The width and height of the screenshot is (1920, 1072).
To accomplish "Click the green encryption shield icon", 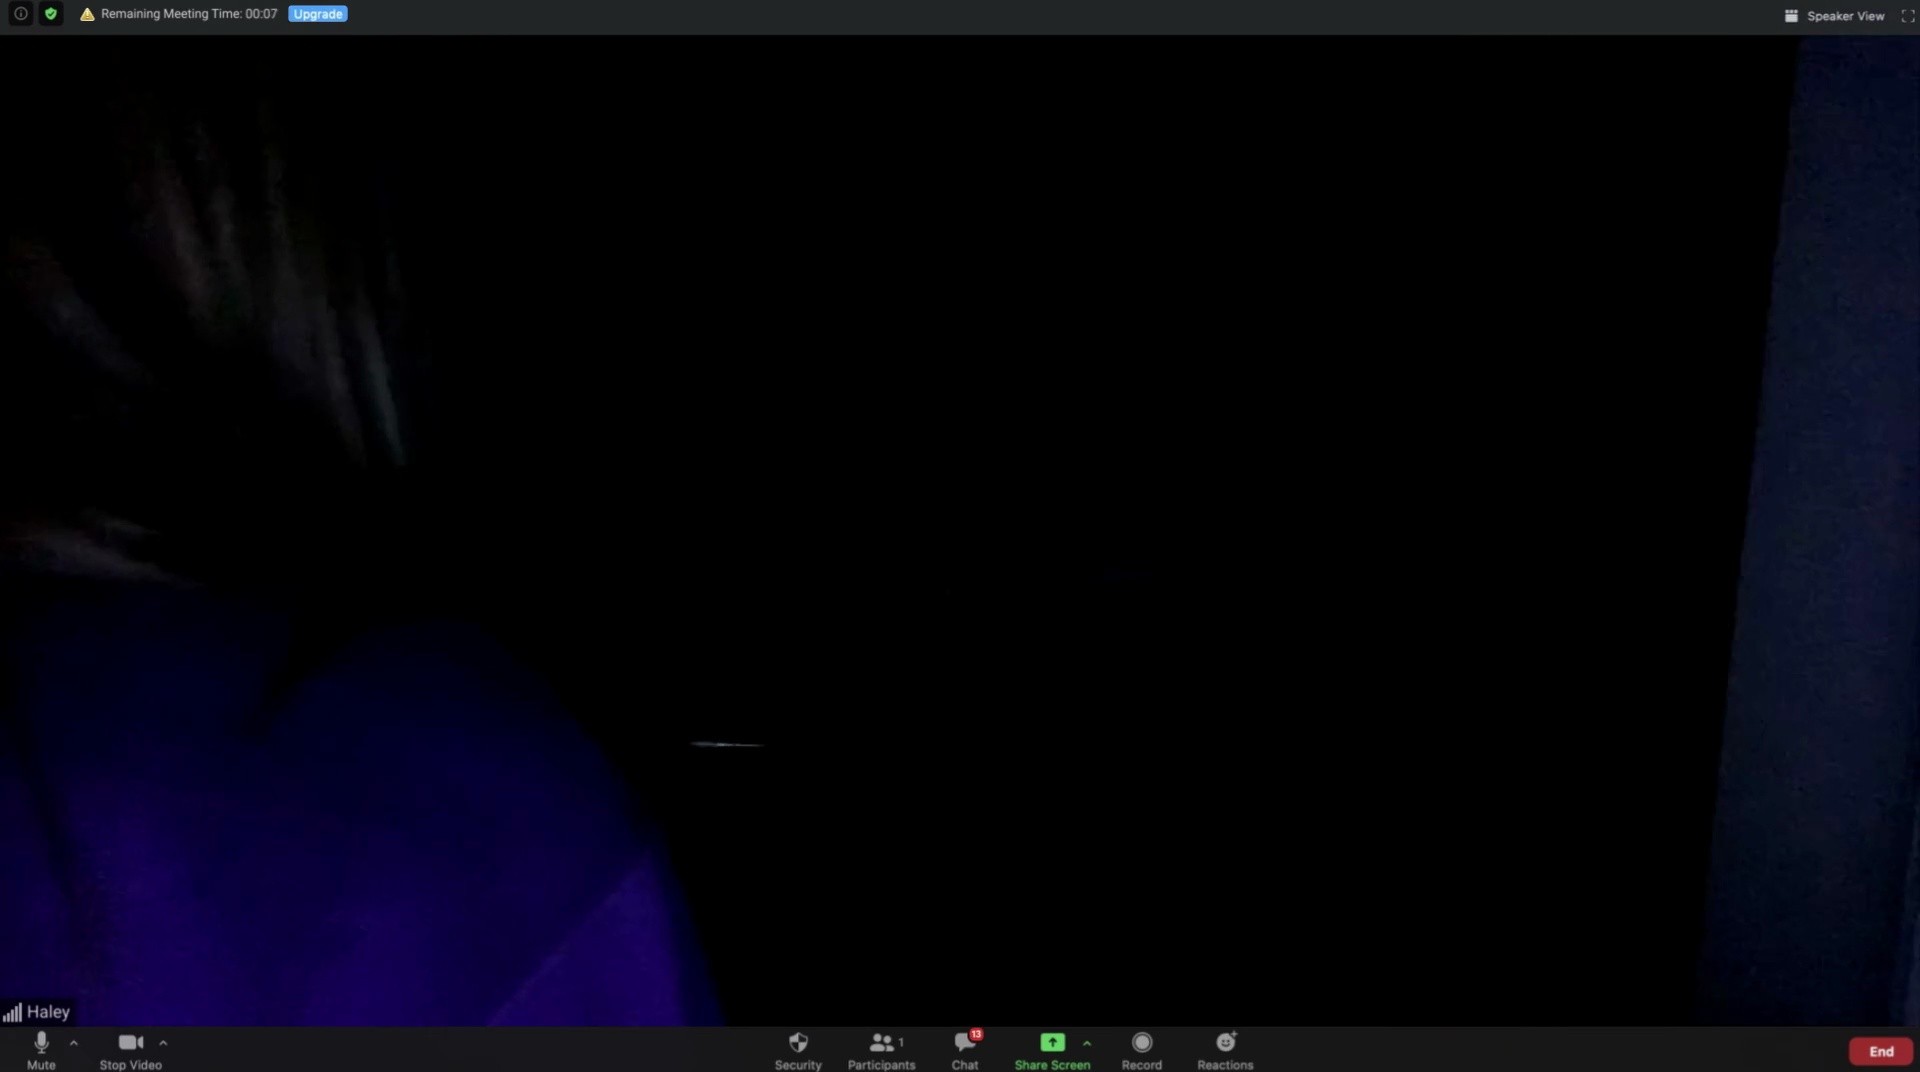I will [51, 14].
